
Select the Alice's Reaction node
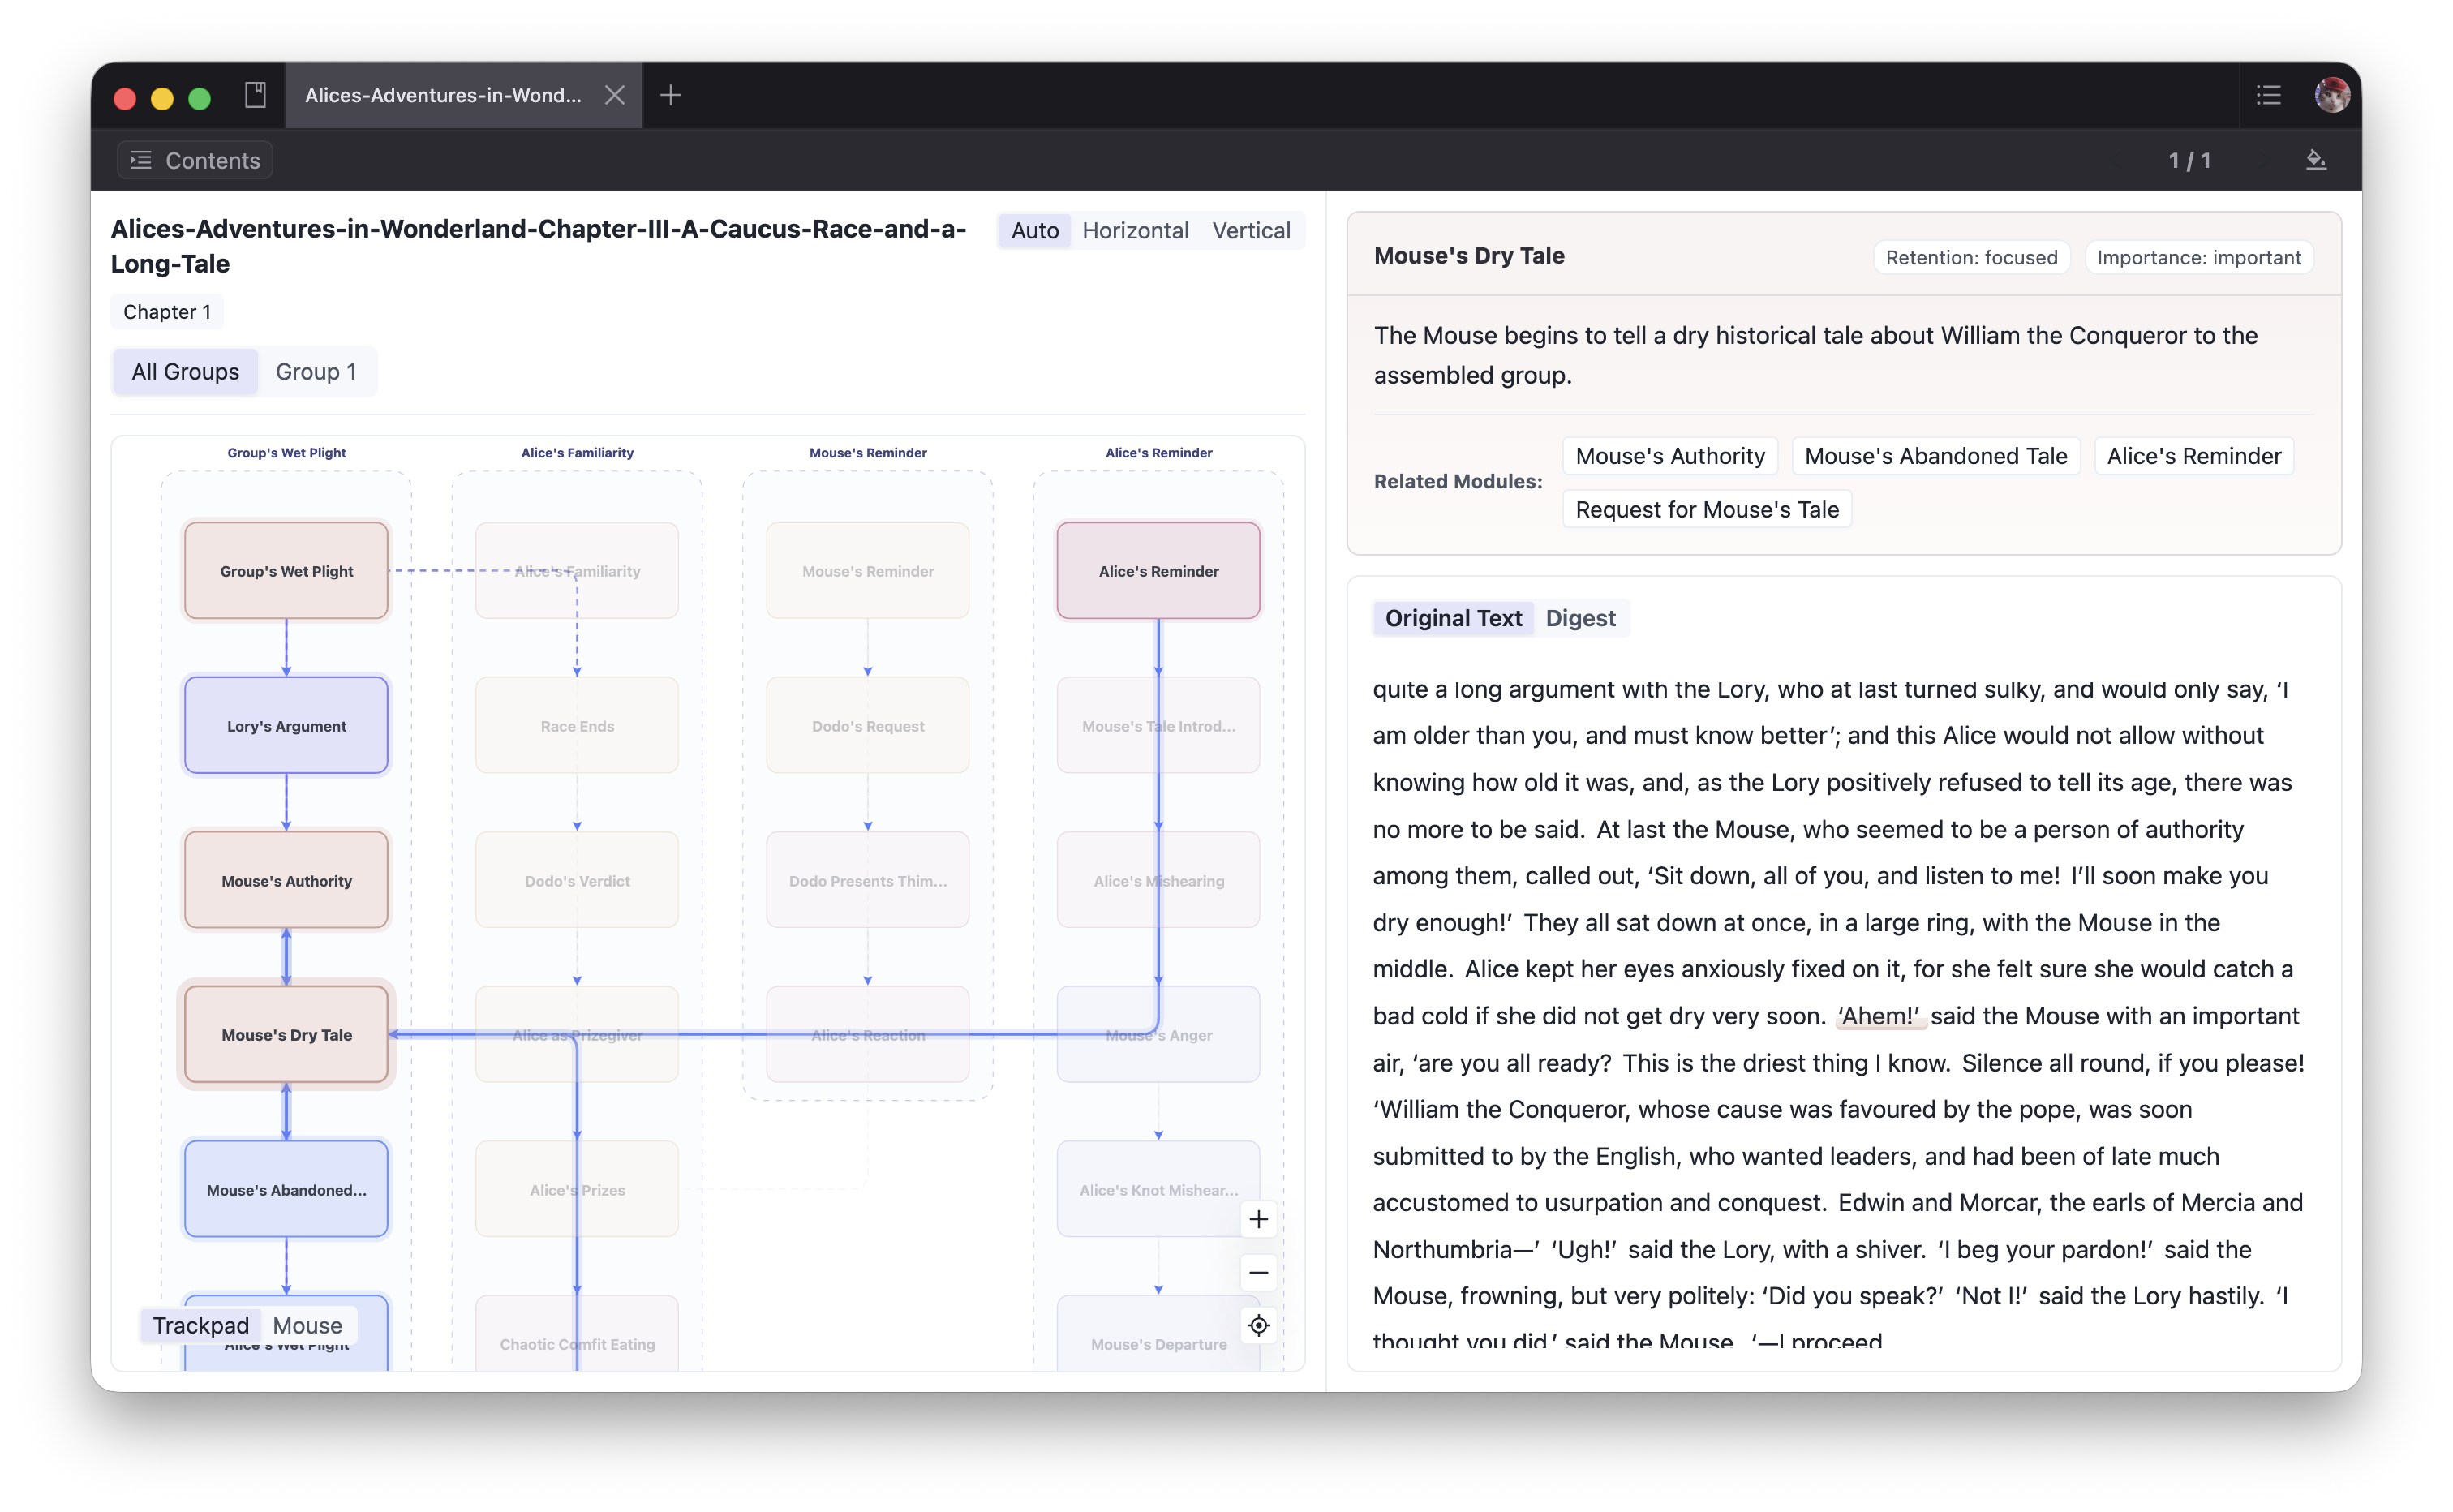click(x=868, y=1035)
